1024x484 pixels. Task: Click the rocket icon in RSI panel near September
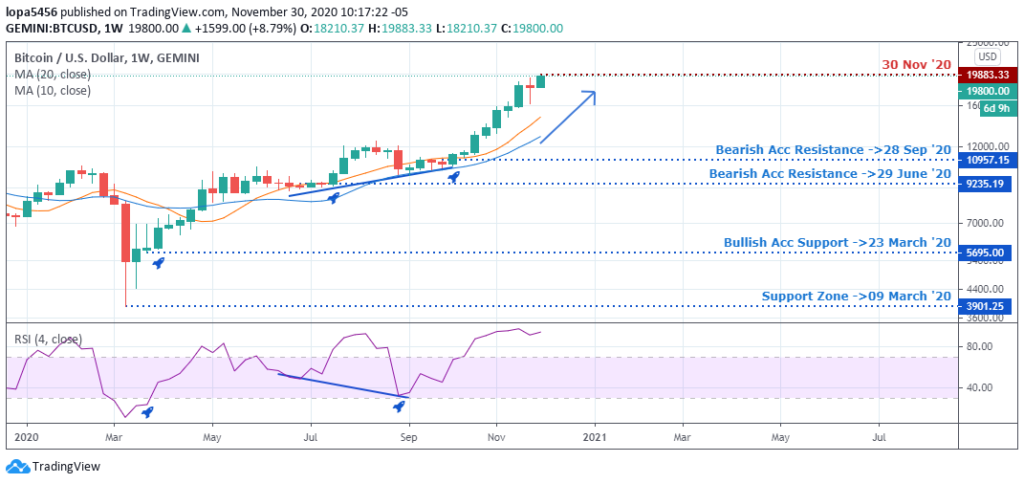click(x=399, y=405)
